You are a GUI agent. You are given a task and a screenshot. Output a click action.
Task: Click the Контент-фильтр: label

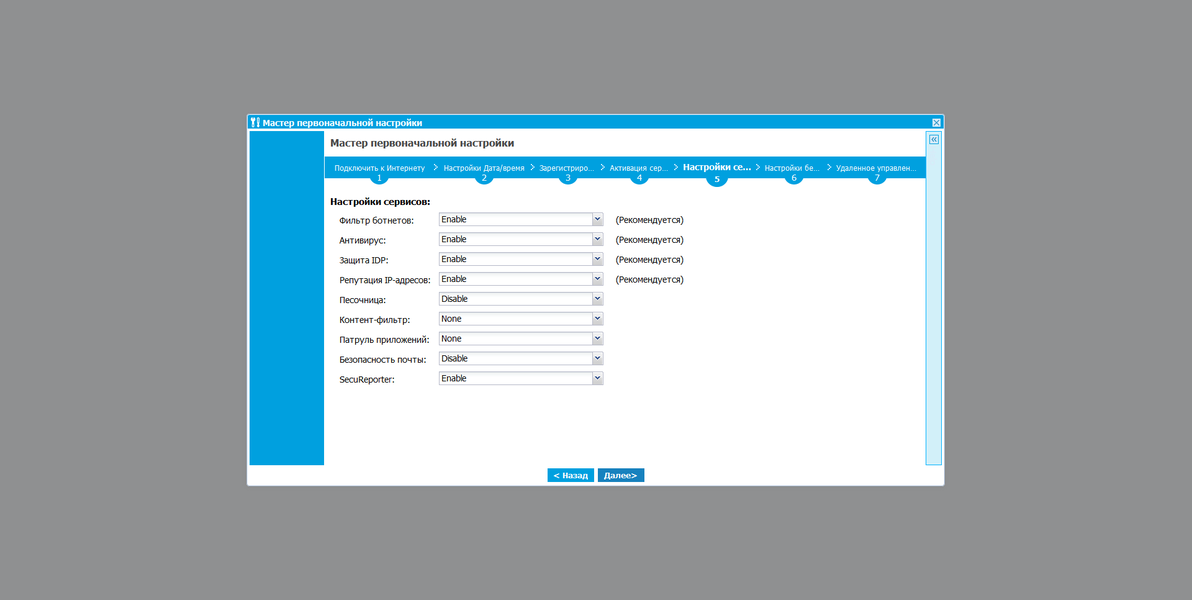tap(375, 320)
